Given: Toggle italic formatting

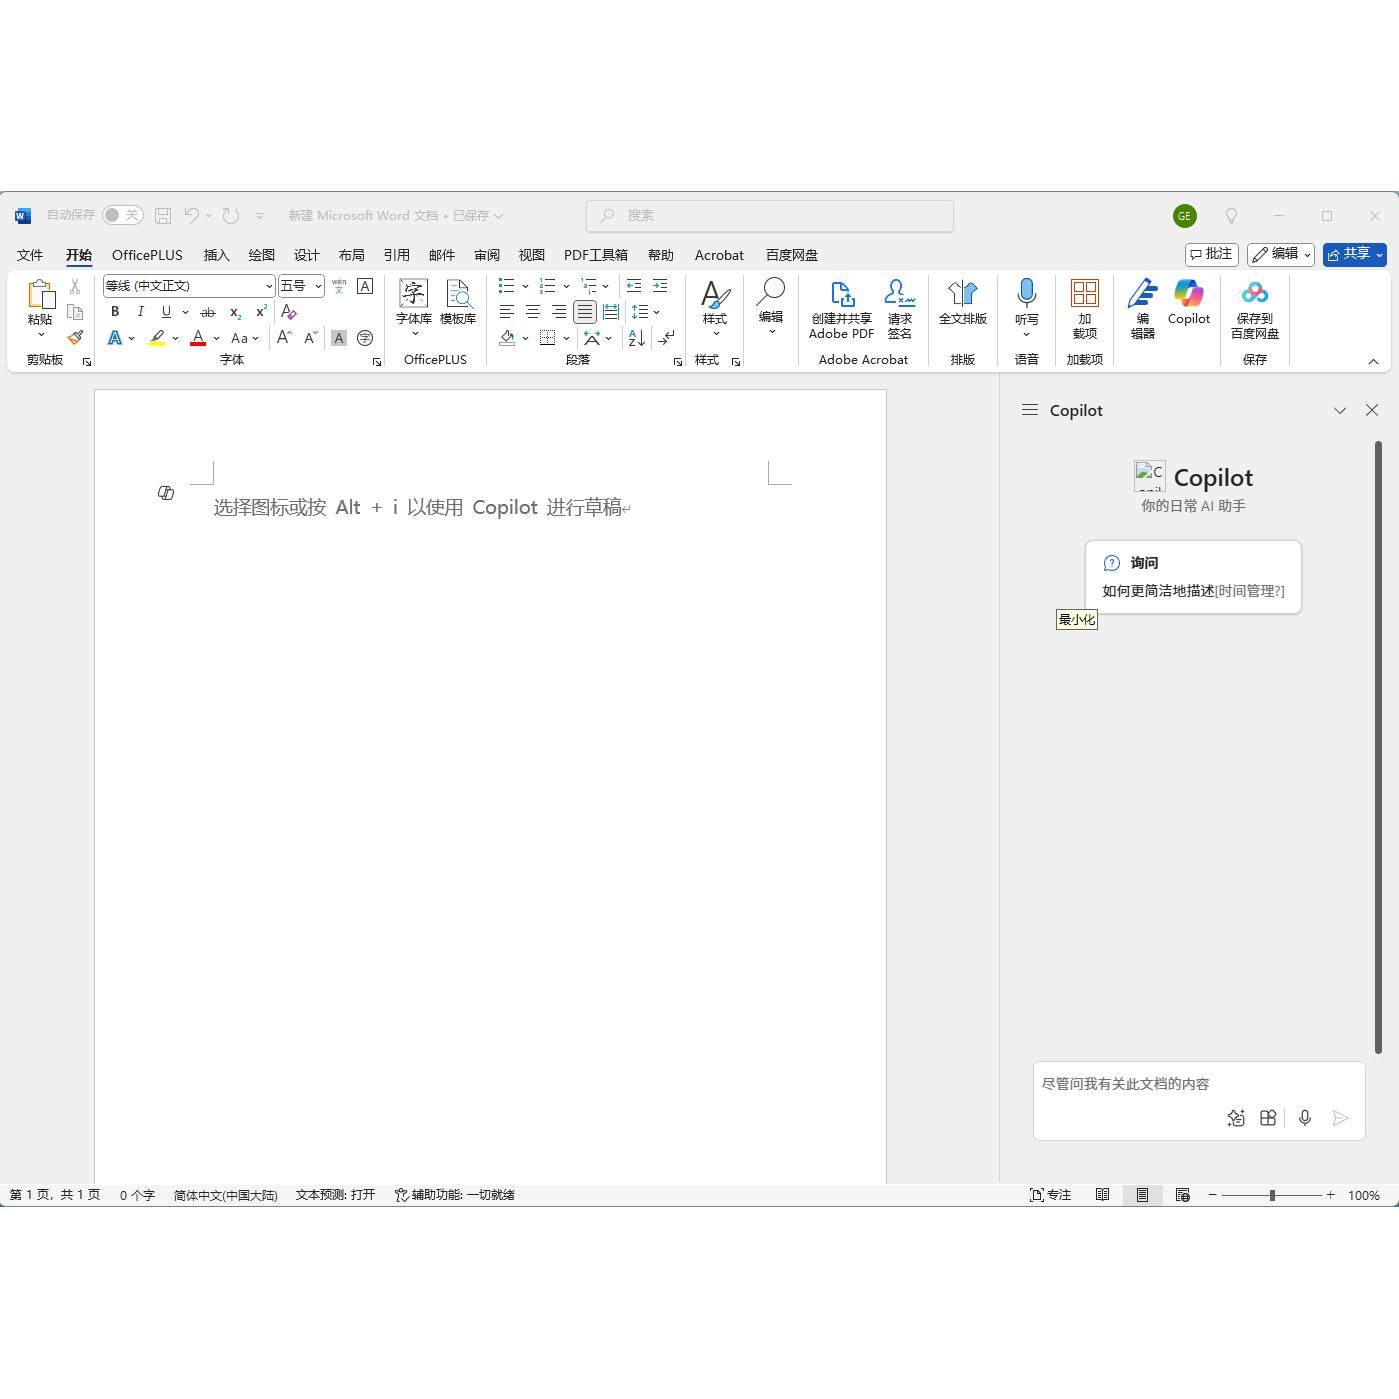Looking at the screenshot, I should (x=141, y=312).
